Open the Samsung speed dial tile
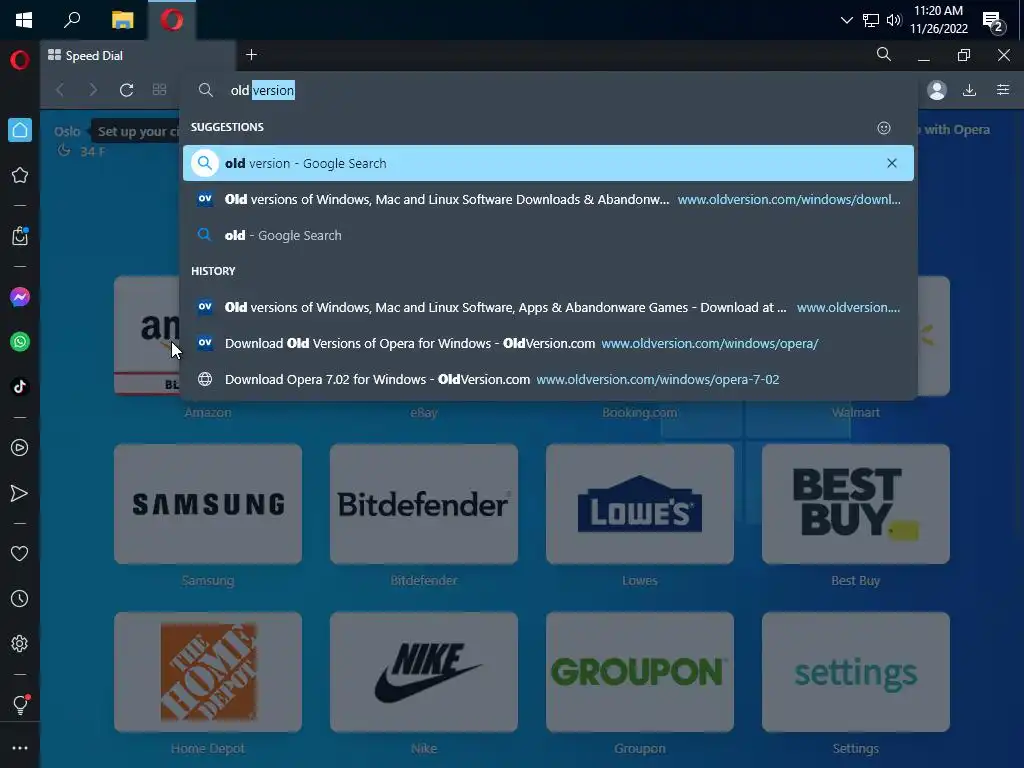 click(208, 504)
